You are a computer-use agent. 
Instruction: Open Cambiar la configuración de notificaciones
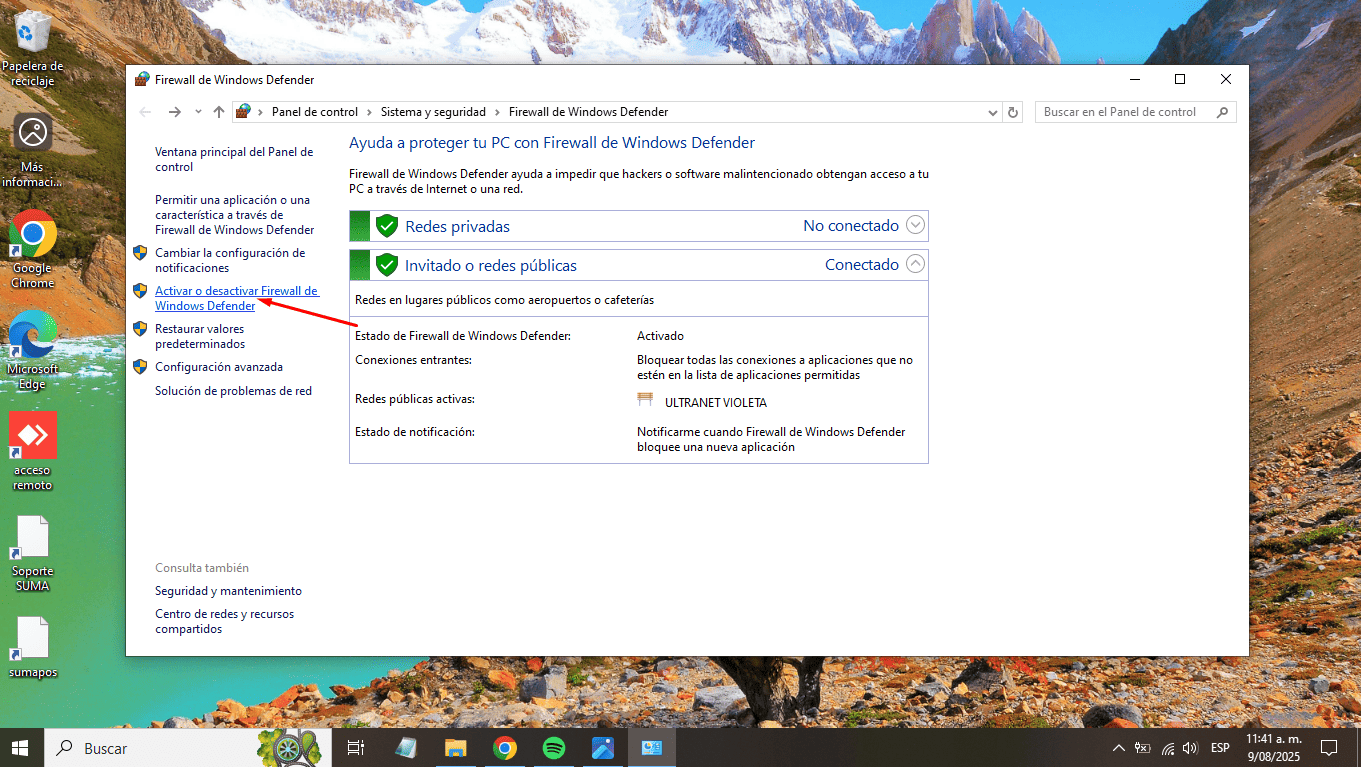click(x=230, y=261)
